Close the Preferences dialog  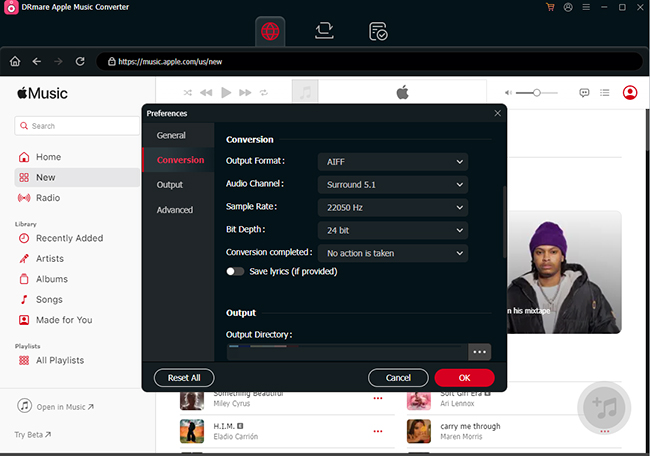(x=497, y=113)
